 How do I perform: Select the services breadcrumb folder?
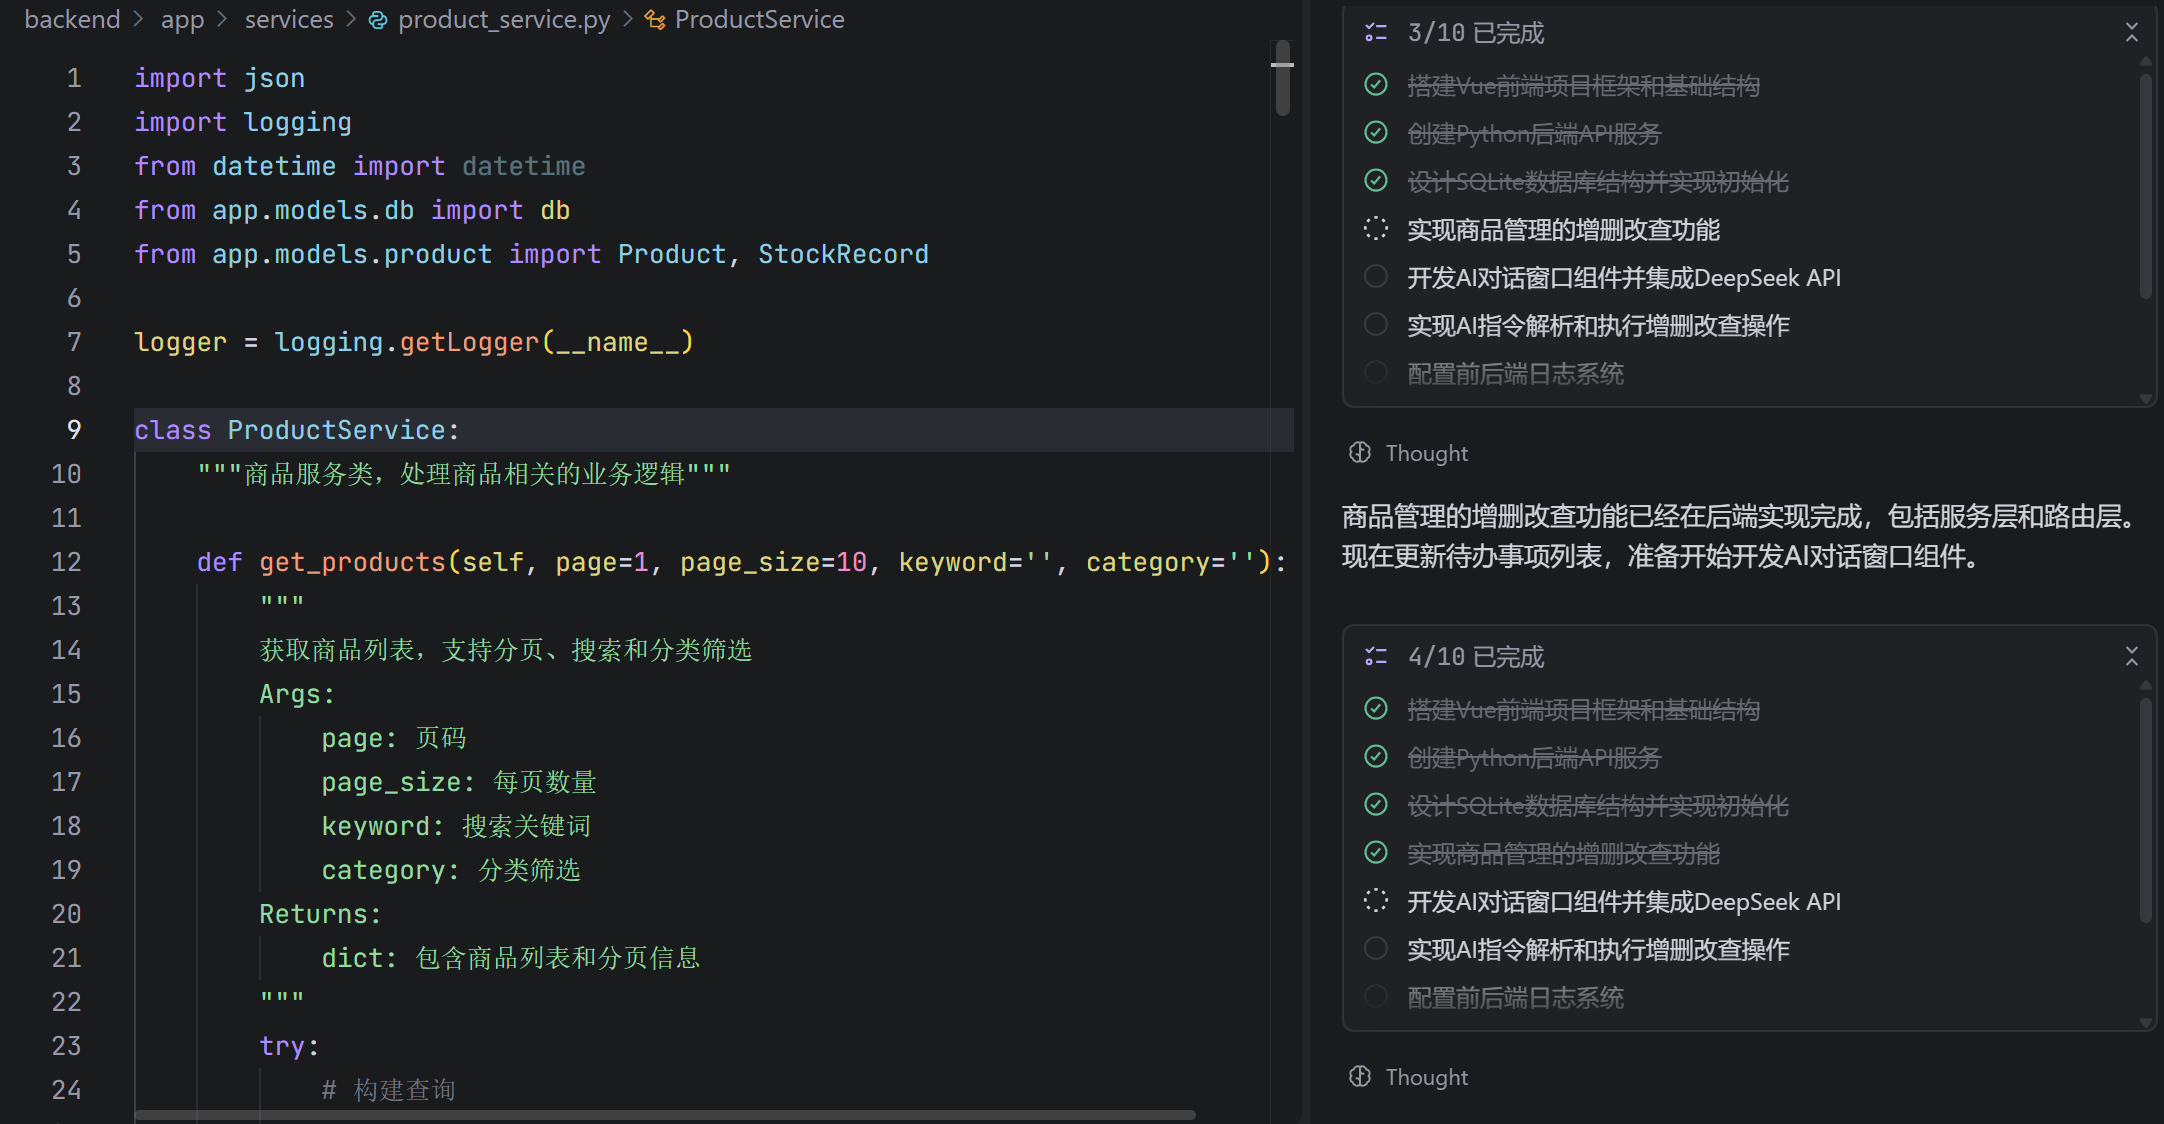289,20
